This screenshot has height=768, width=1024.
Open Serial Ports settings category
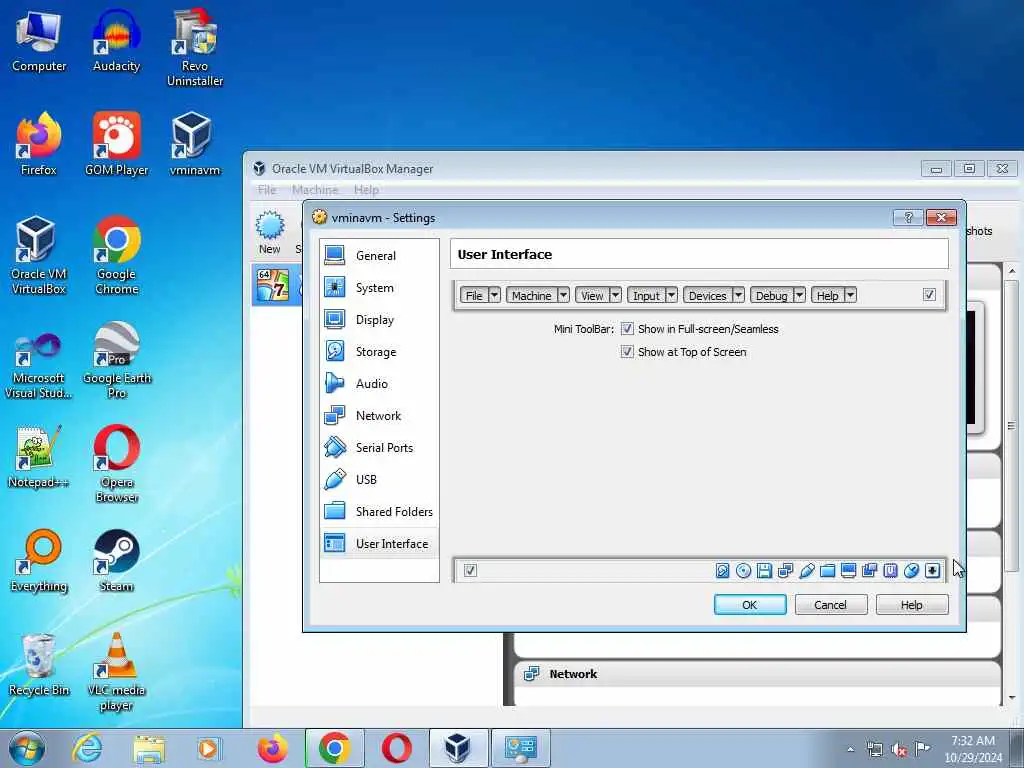[x=379, y=447]
